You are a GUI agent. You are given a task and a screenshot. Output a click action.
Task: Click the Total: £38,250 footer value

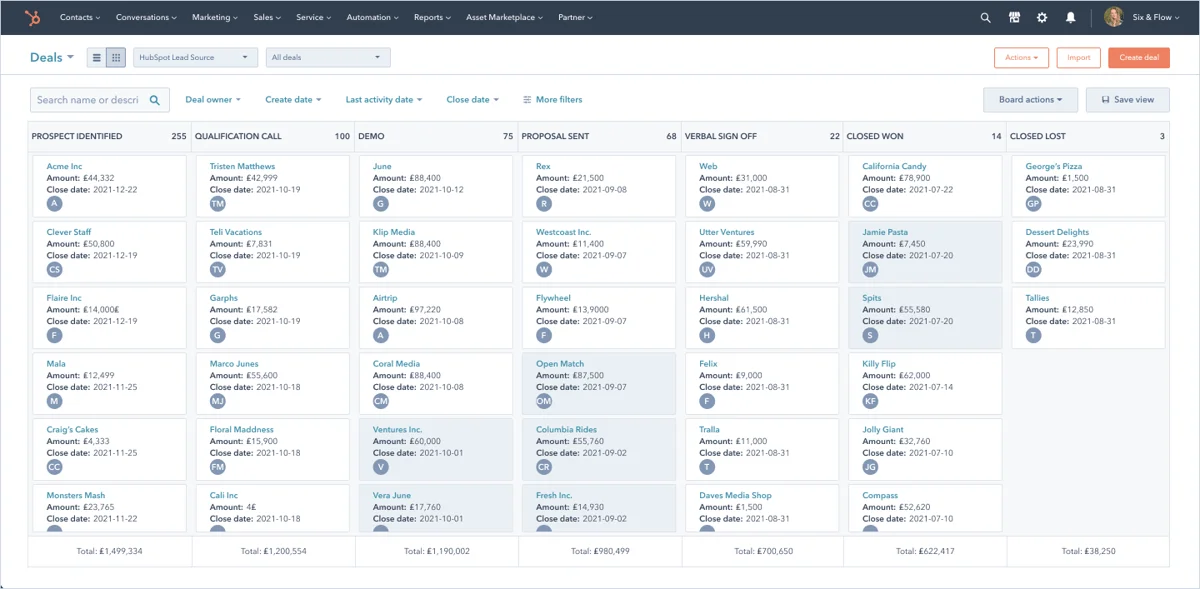pos(1088,551)
